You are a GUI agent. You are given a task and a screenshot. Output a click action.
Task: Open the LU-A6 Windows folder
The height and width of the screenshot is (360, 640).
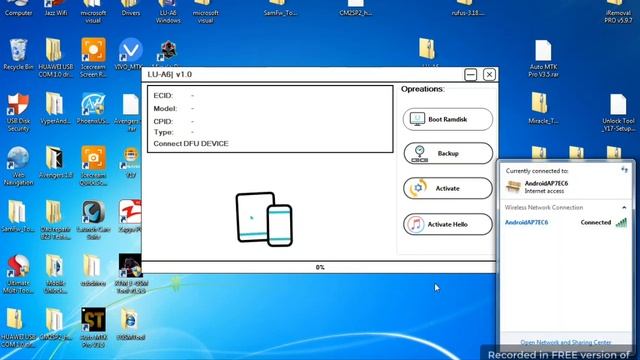(x=168, y=11)
